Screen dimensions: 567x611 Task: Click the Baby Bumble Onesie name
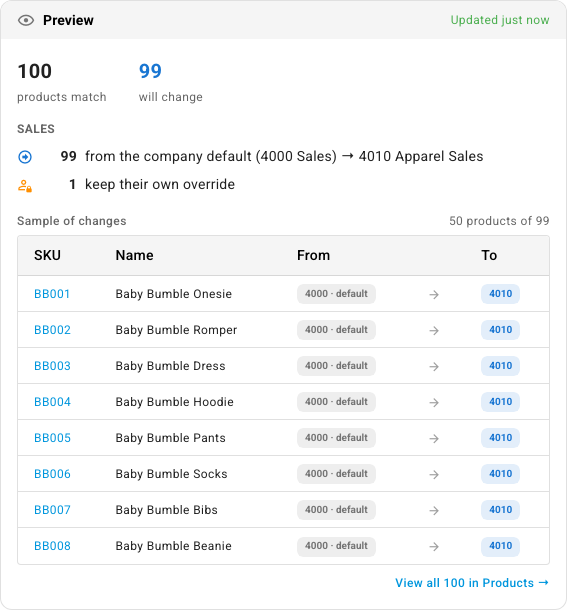173,294
